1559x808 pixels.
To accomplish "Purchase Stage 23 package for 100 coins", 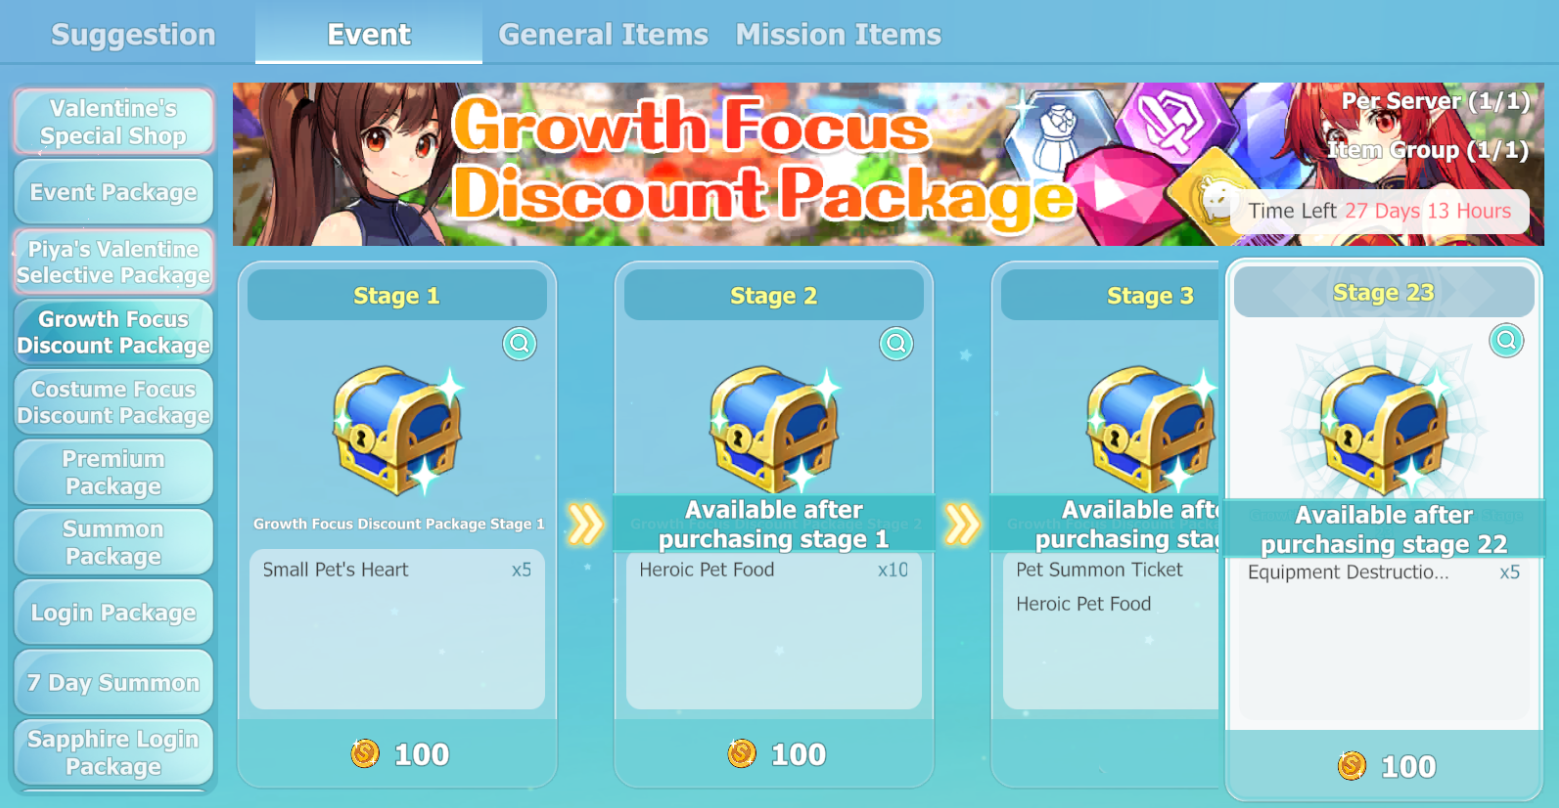I will (x=1384, y=765).
